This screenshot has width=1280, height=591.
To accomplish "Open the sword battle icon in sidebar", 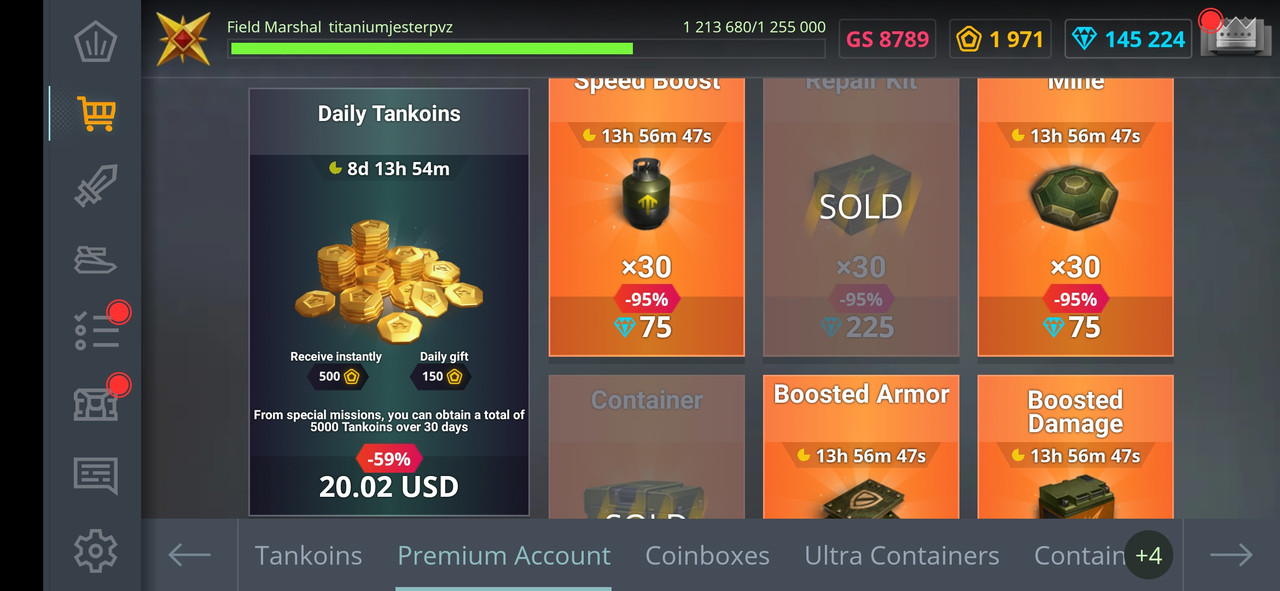I will (x=96, y=186).
